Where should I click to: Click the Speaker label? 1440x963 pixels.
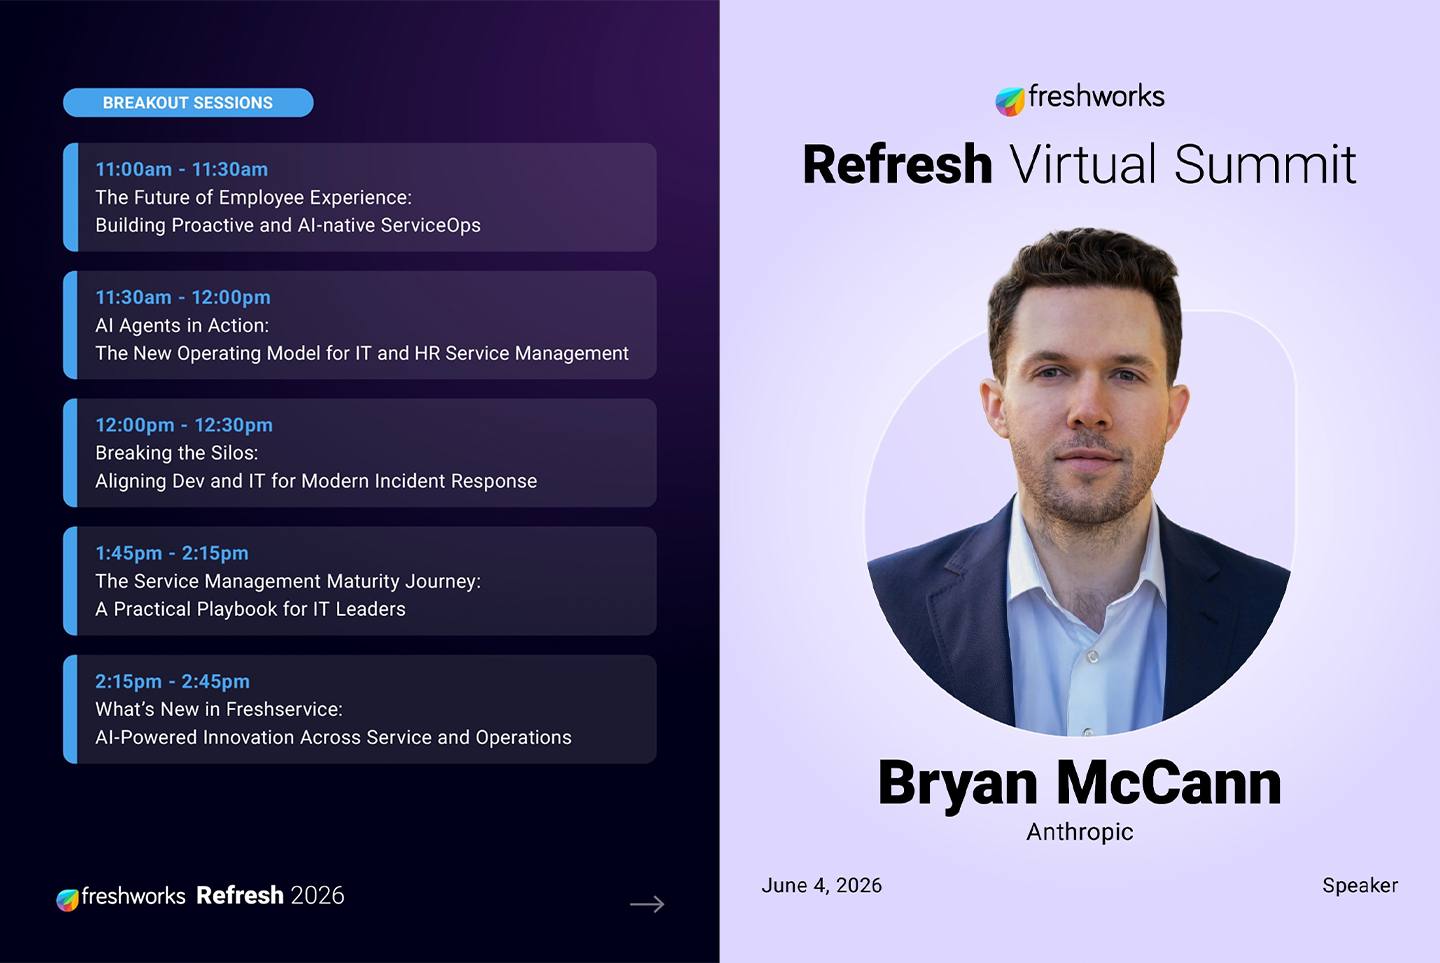[1360, 885]
